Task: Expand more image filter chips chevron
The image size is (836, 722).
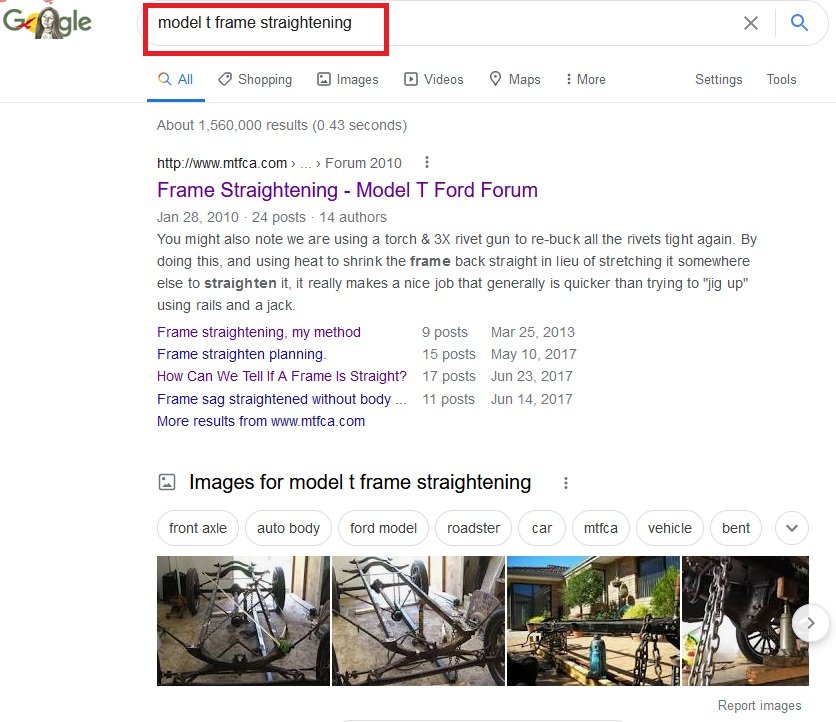Action: point(792,528)
